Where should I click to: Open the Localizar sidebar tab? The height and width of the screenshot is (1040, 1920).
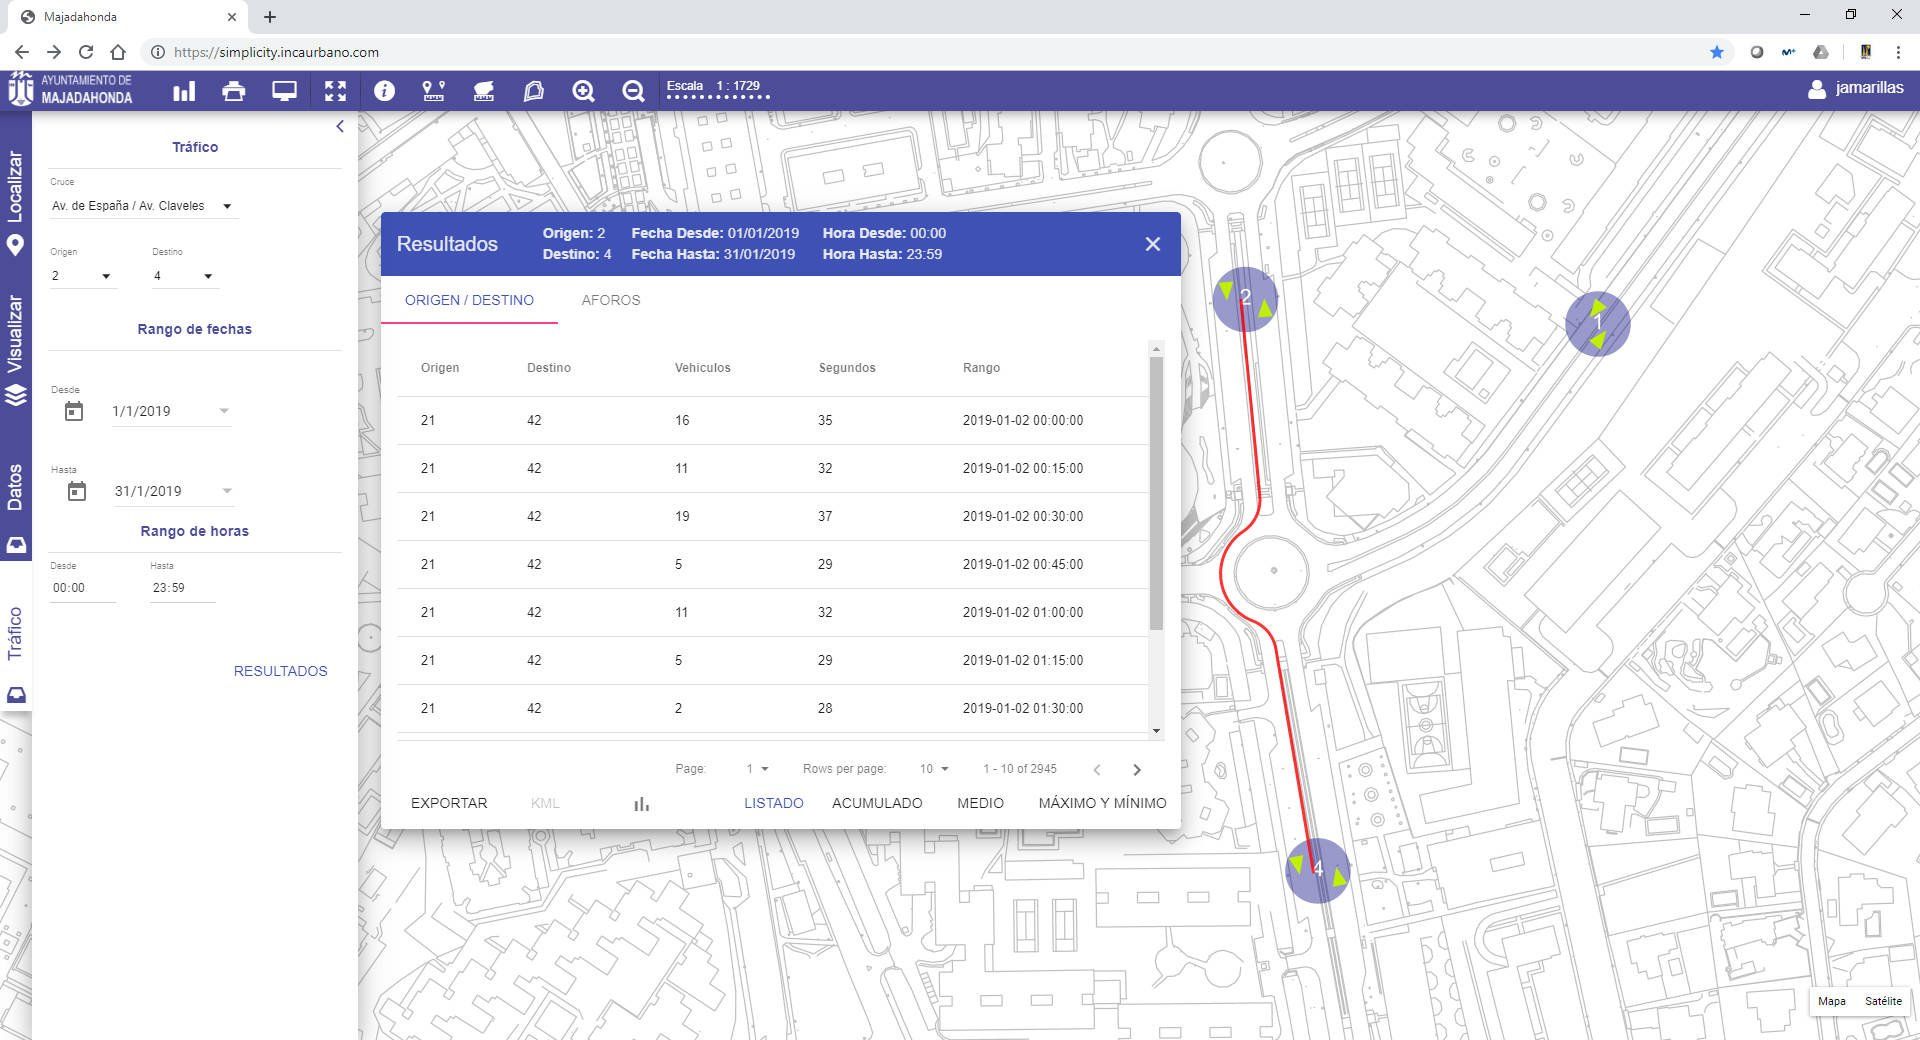tap(15, 202)
